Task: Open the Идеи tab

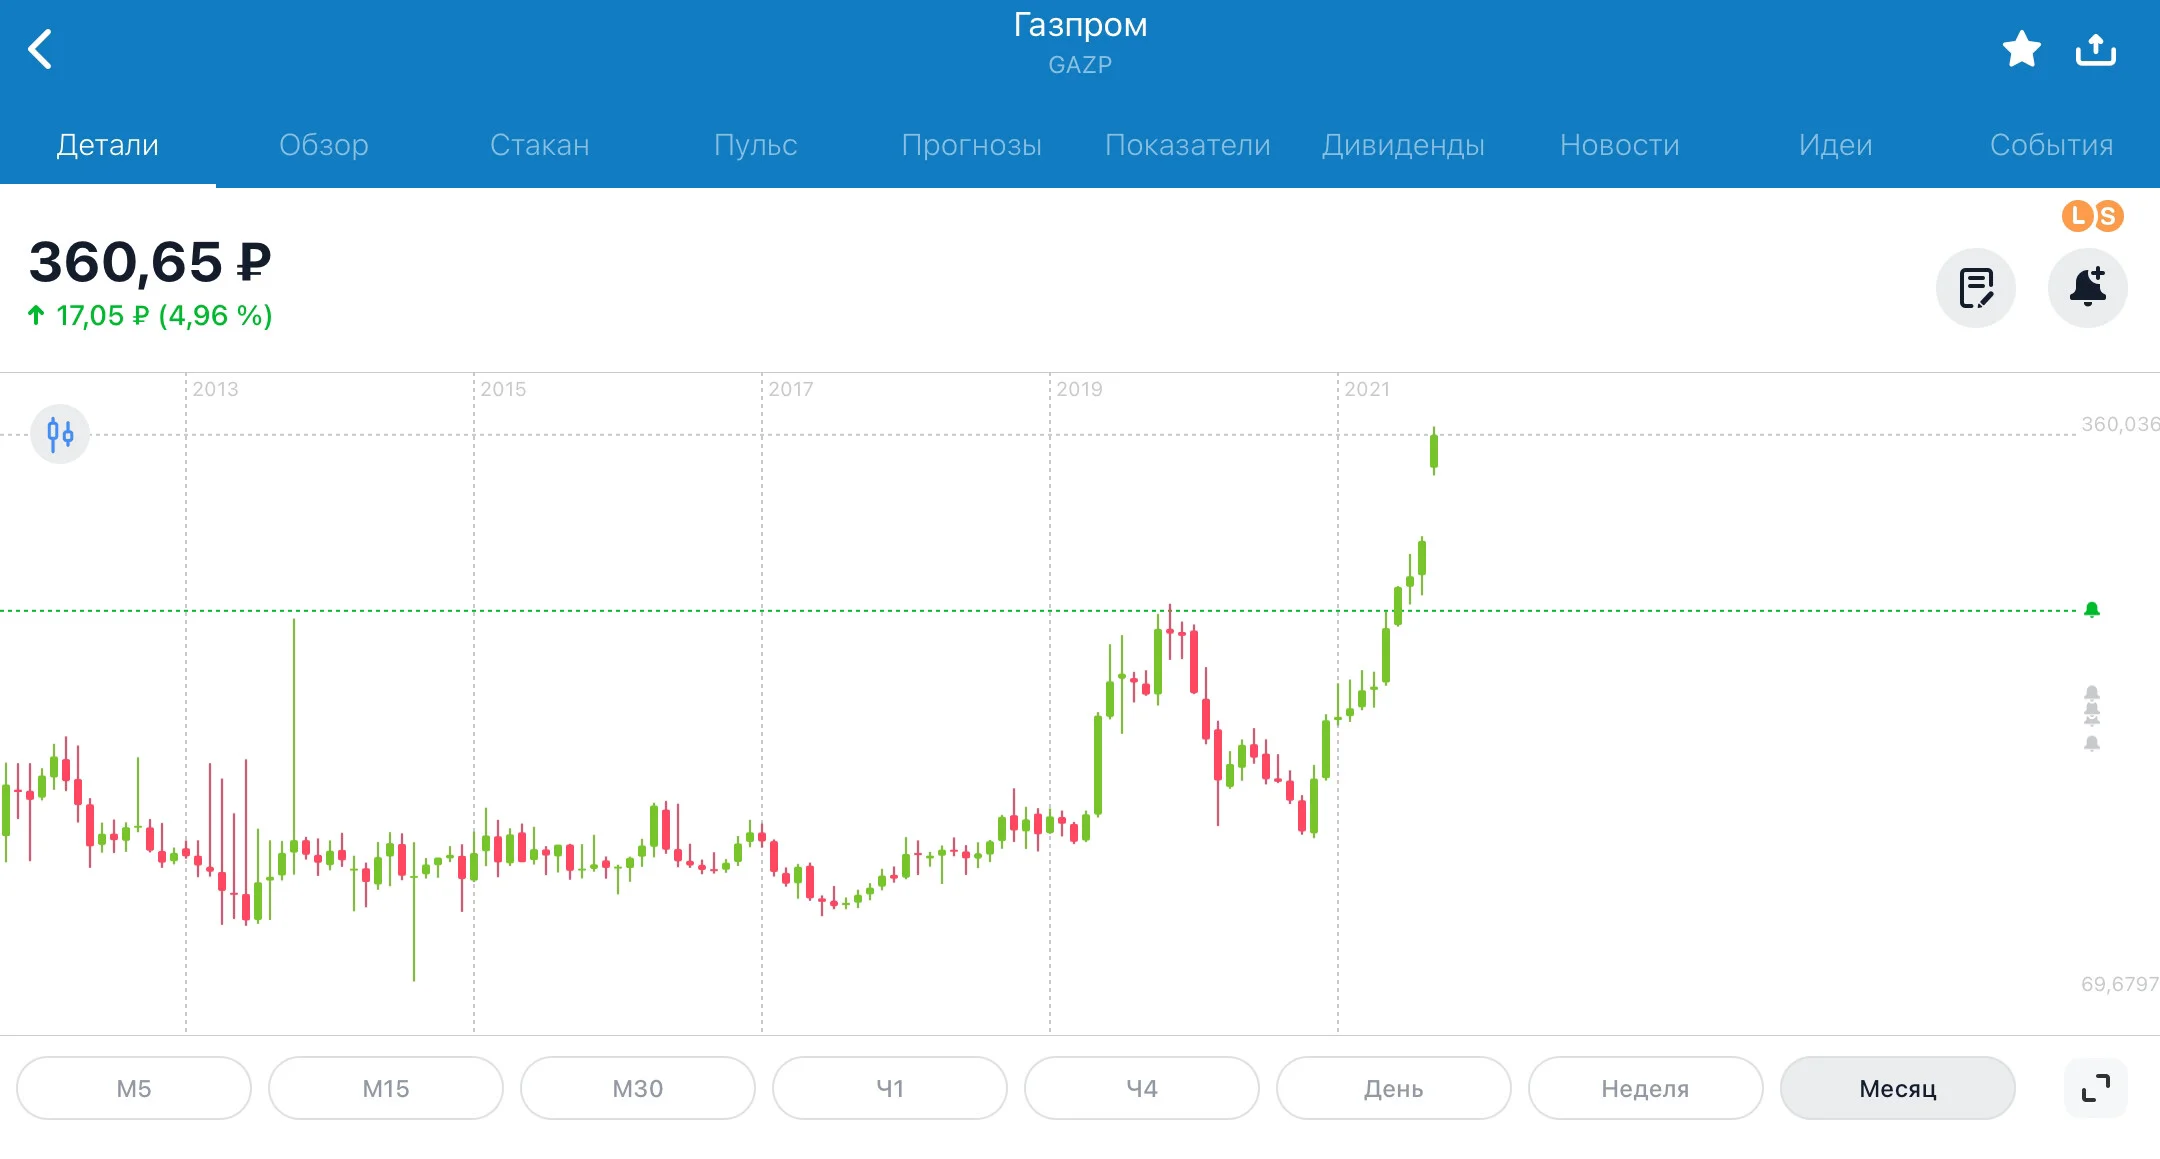Action: 1836,145
